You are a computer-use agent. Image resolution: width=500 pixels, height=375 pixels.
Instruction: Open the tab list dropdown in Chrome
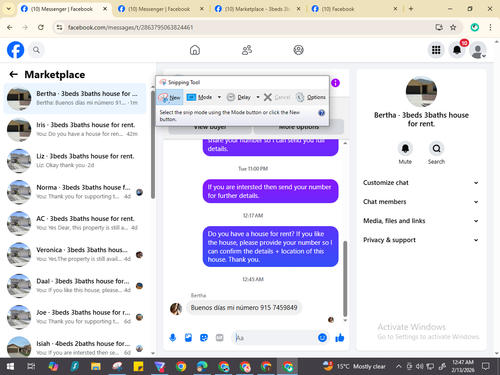(x=8, y=9)
